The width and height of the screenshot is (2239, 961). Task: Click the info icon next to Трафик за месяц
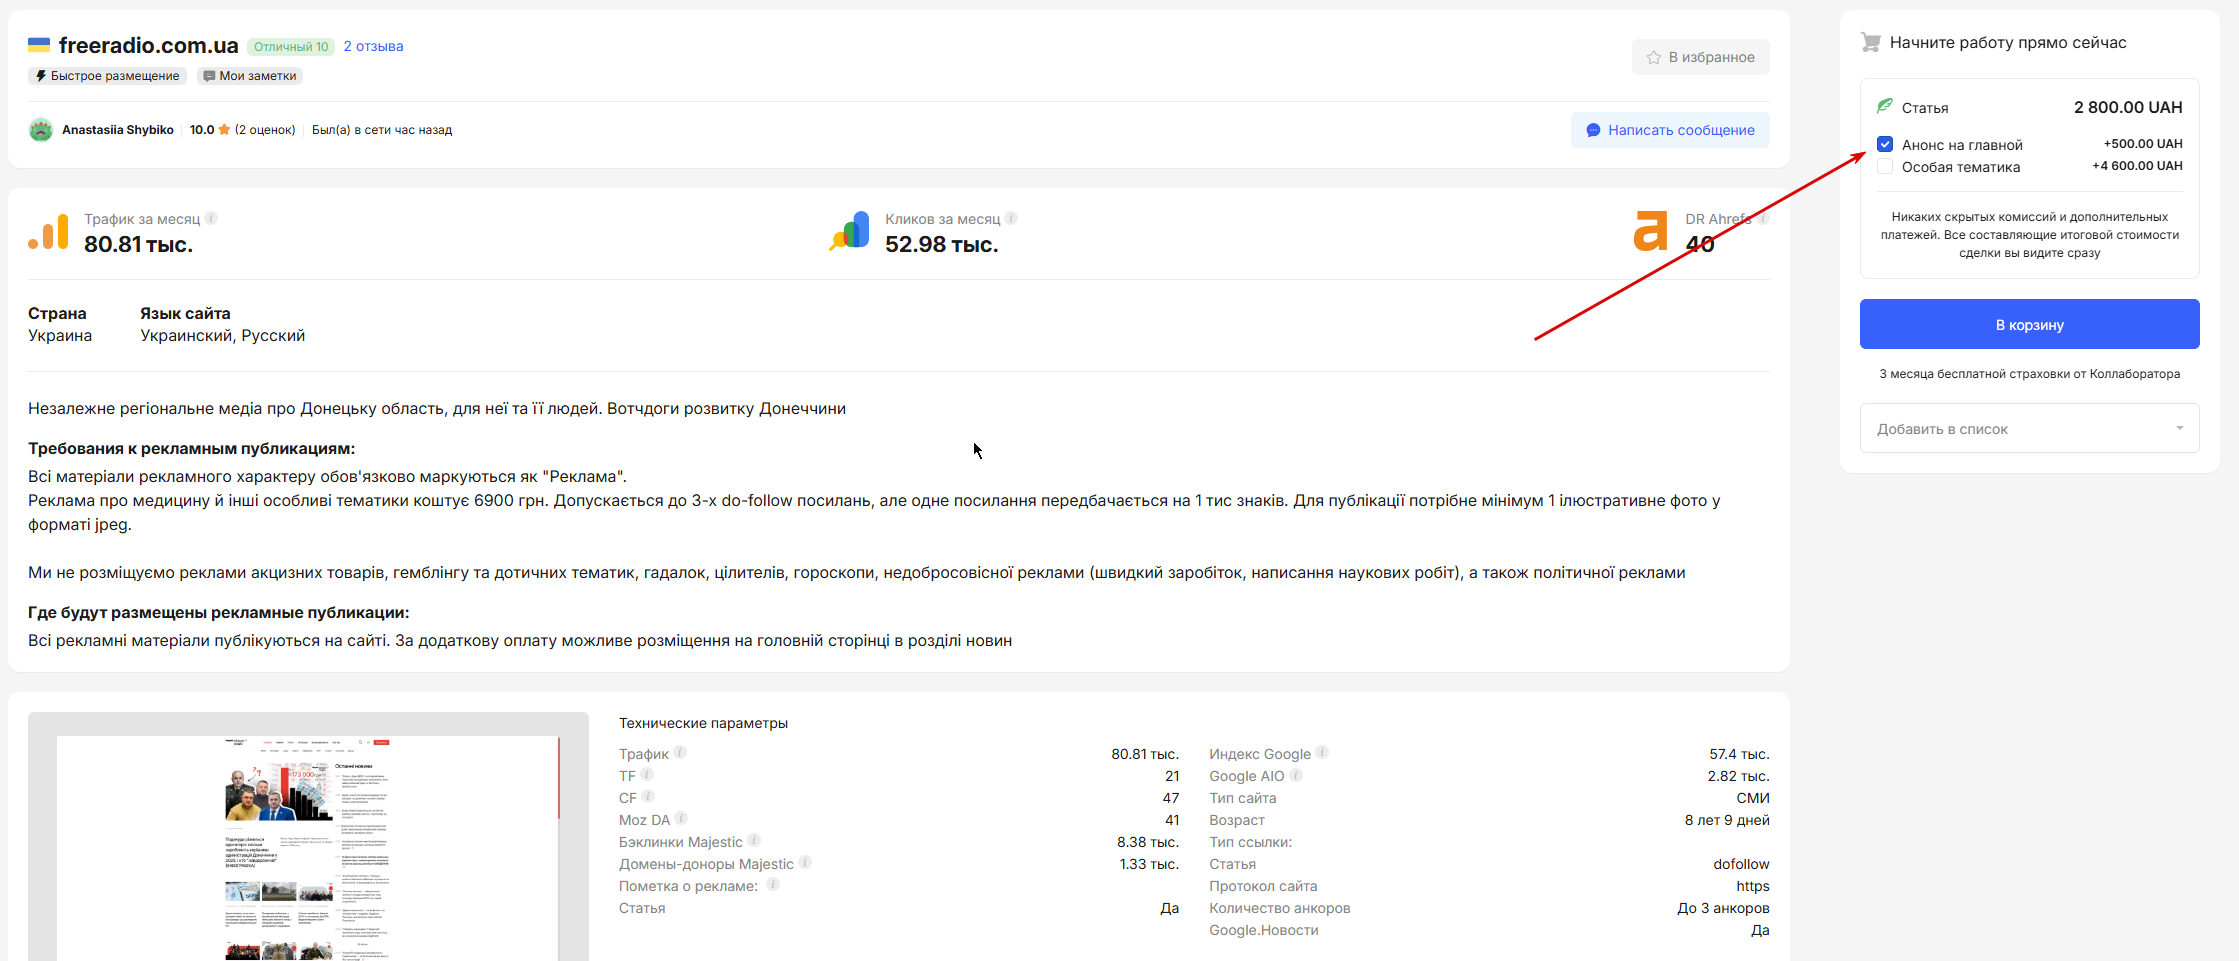click(211, 218)
